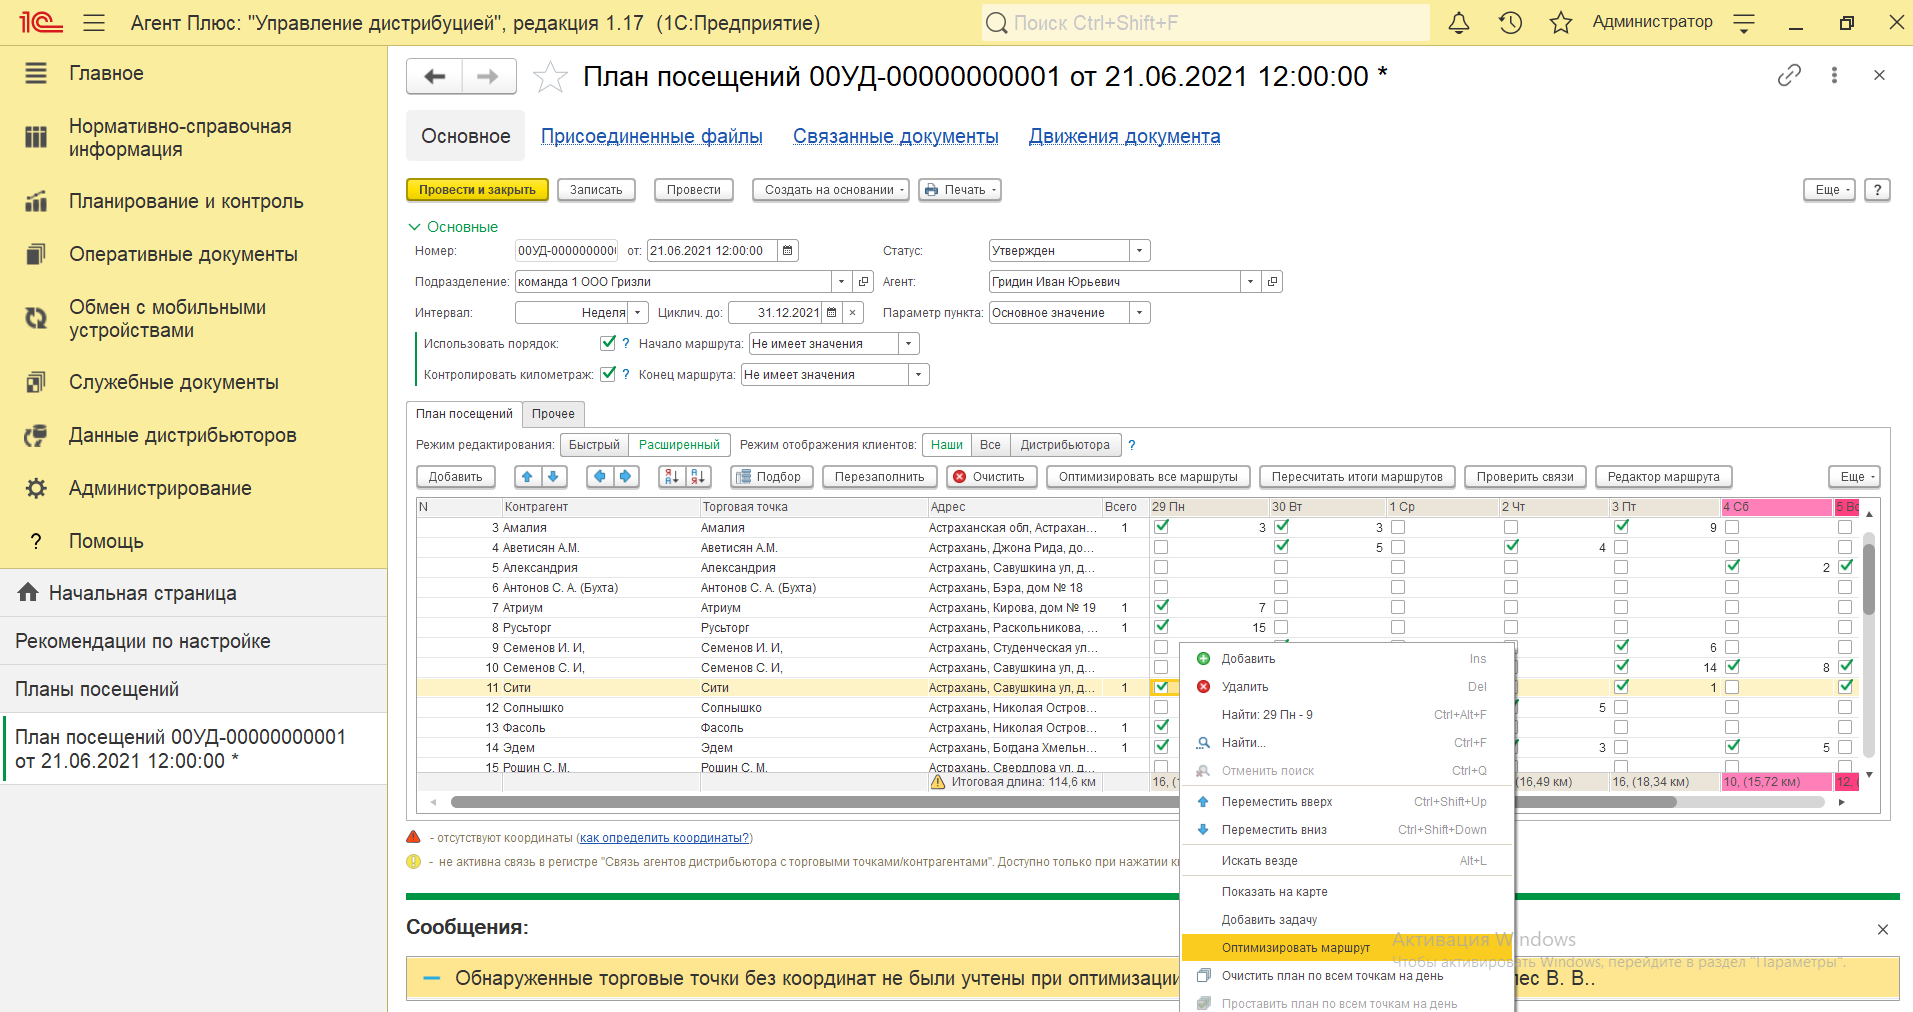
Task: Open calendar for cyclicity end date
Action: (831, 313)
